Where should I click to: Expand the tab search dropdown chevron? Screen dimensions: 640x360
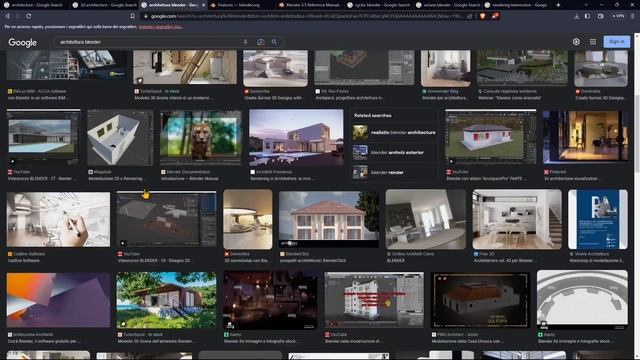[586, 5]
